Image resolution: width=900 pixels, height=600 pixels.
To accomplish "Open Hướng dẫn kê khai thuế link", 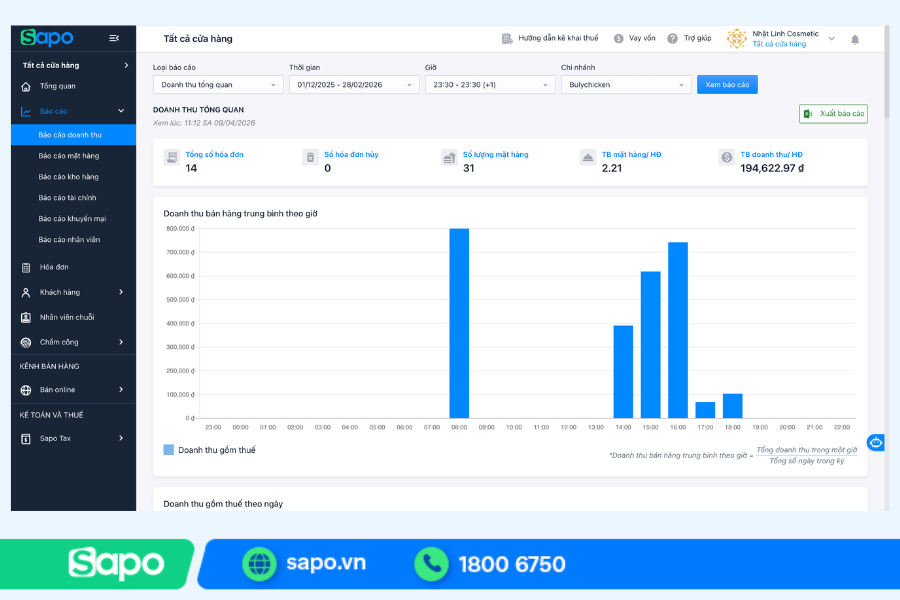I will 550,38.
